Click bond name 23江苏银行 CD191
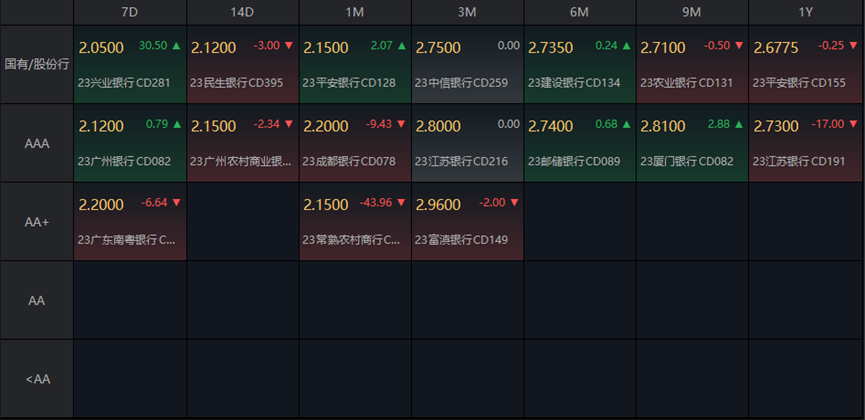 [799, 162]
